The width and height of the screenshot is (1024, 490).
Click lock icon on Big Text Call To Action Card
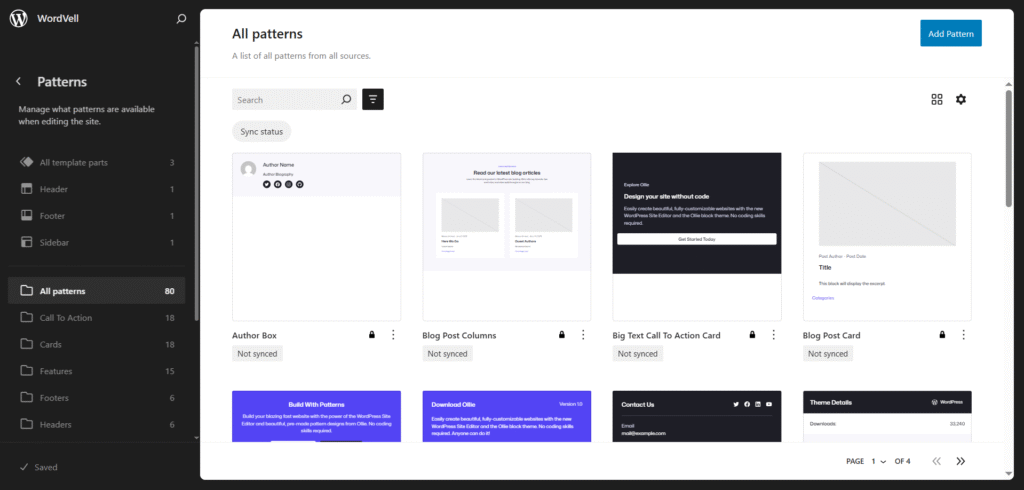[752, 335]
